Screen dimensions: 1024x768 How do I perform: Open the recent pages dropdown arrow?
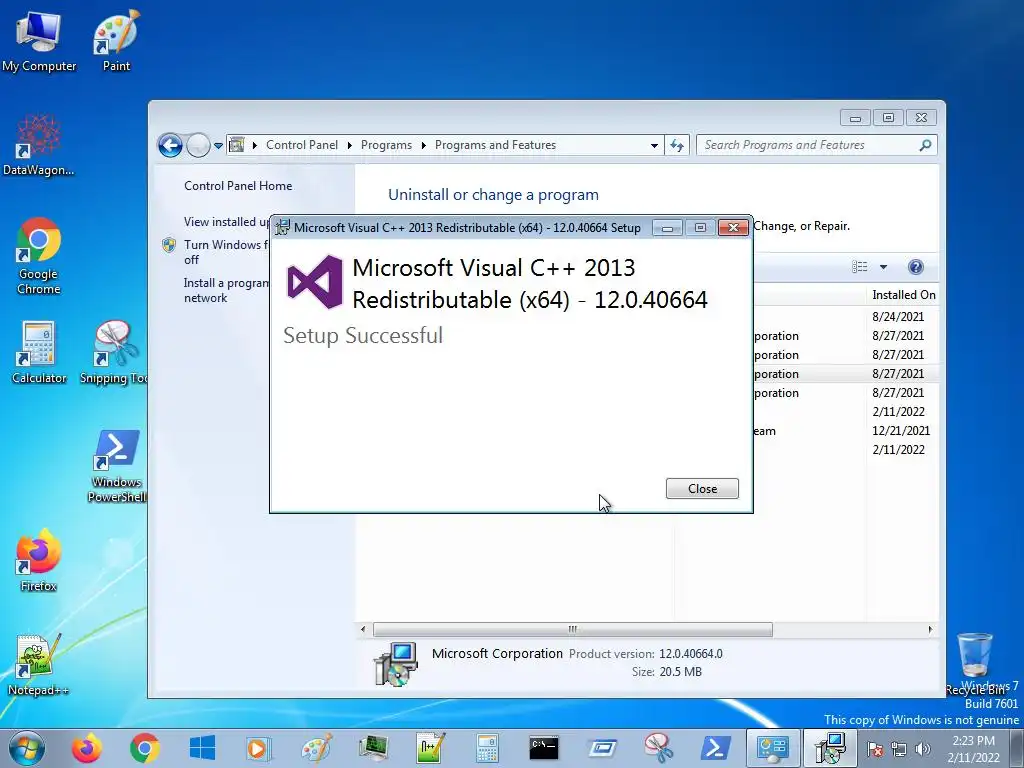pyautogui.click(x=219, y=146)
